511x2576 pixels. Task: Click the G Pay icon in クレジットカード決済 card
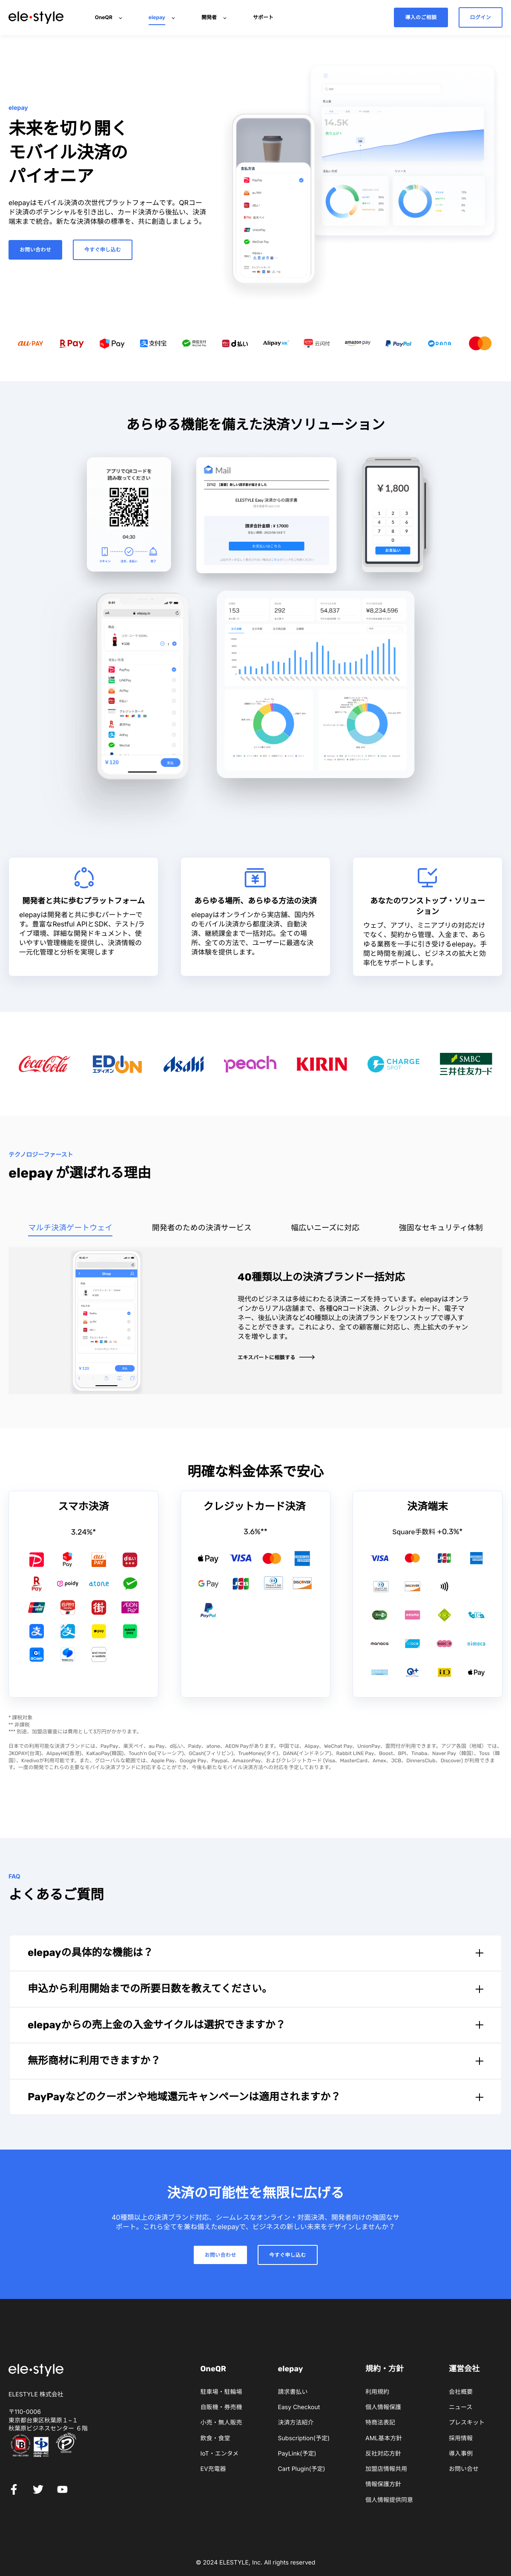coord(208,1583)
